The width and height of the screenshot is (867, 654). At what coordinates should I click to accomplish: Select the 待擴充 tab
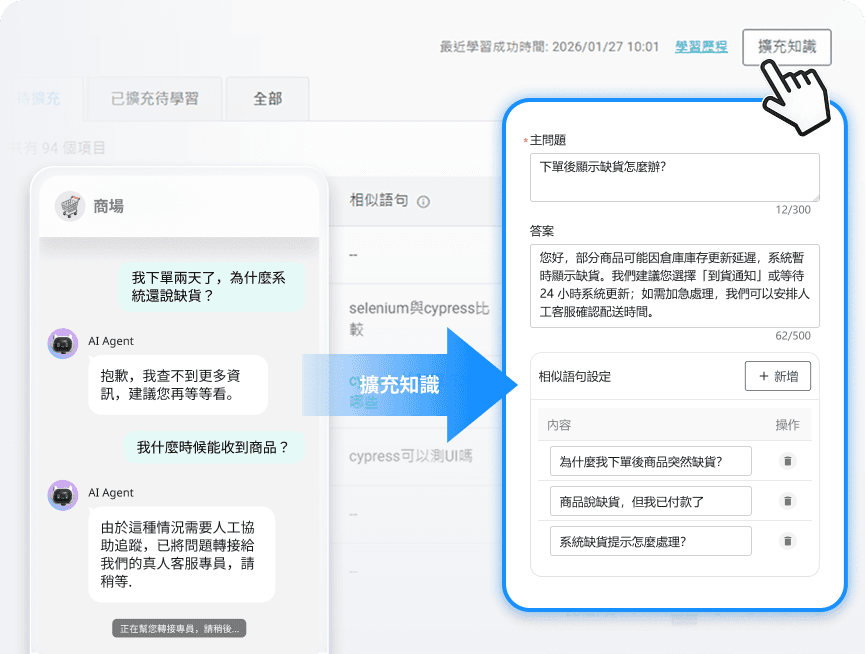pos(39,99)
